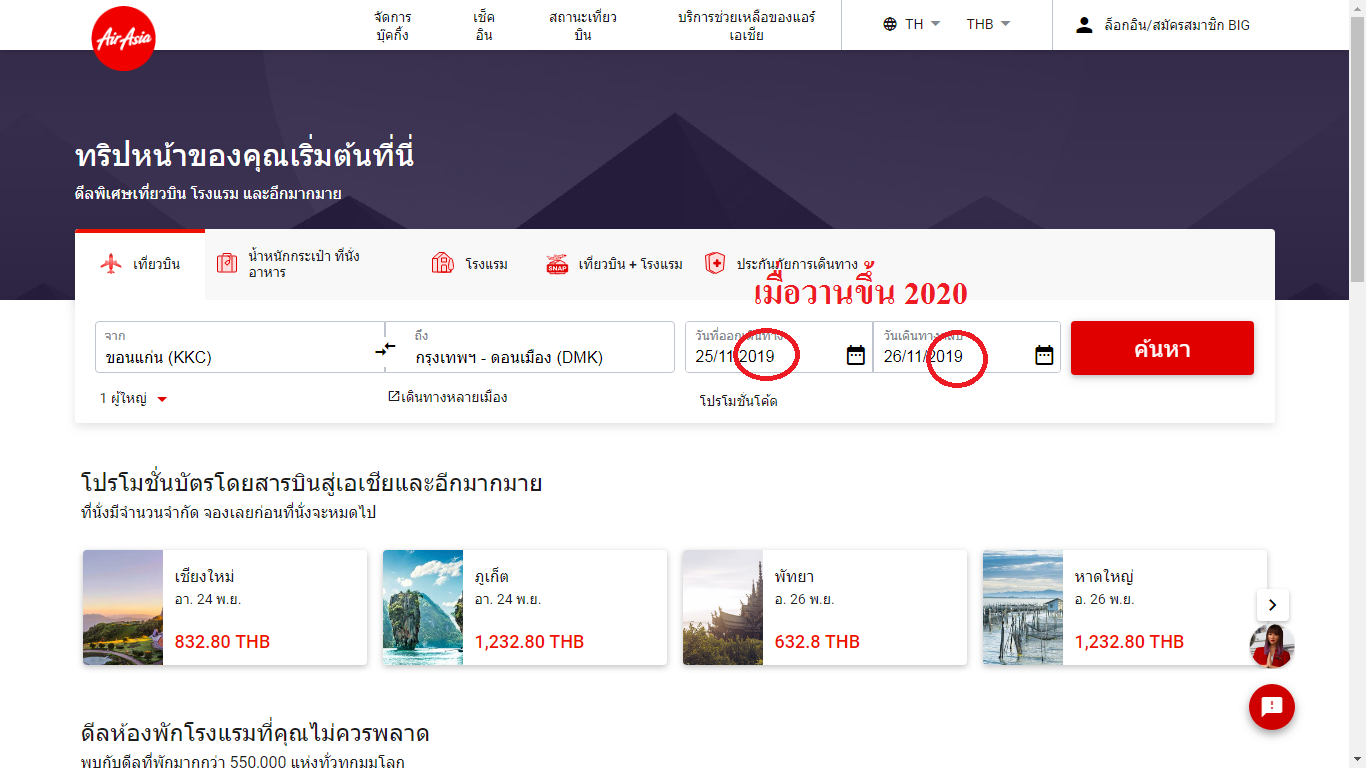Swap origin and destination airports
Viewport: 1366px width, 768px height.
(x=385, y=349)
